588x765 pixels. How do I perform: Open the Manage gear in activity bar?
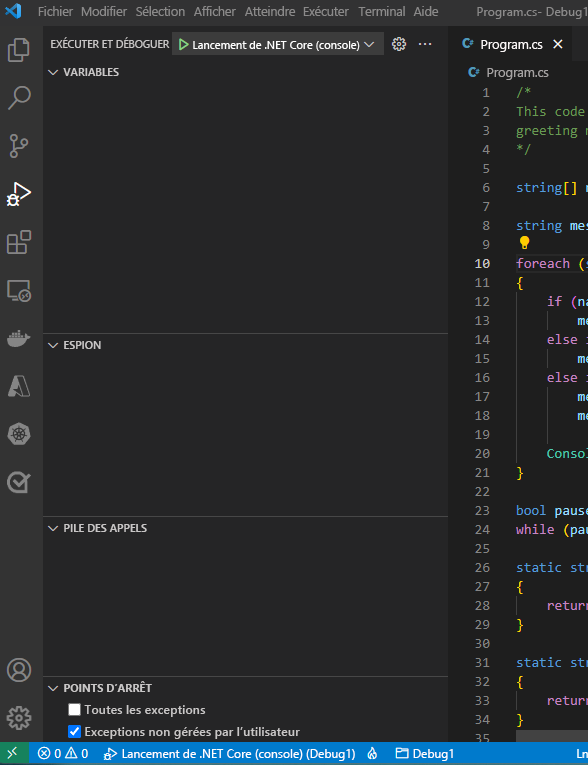click(x=19, y=718)
